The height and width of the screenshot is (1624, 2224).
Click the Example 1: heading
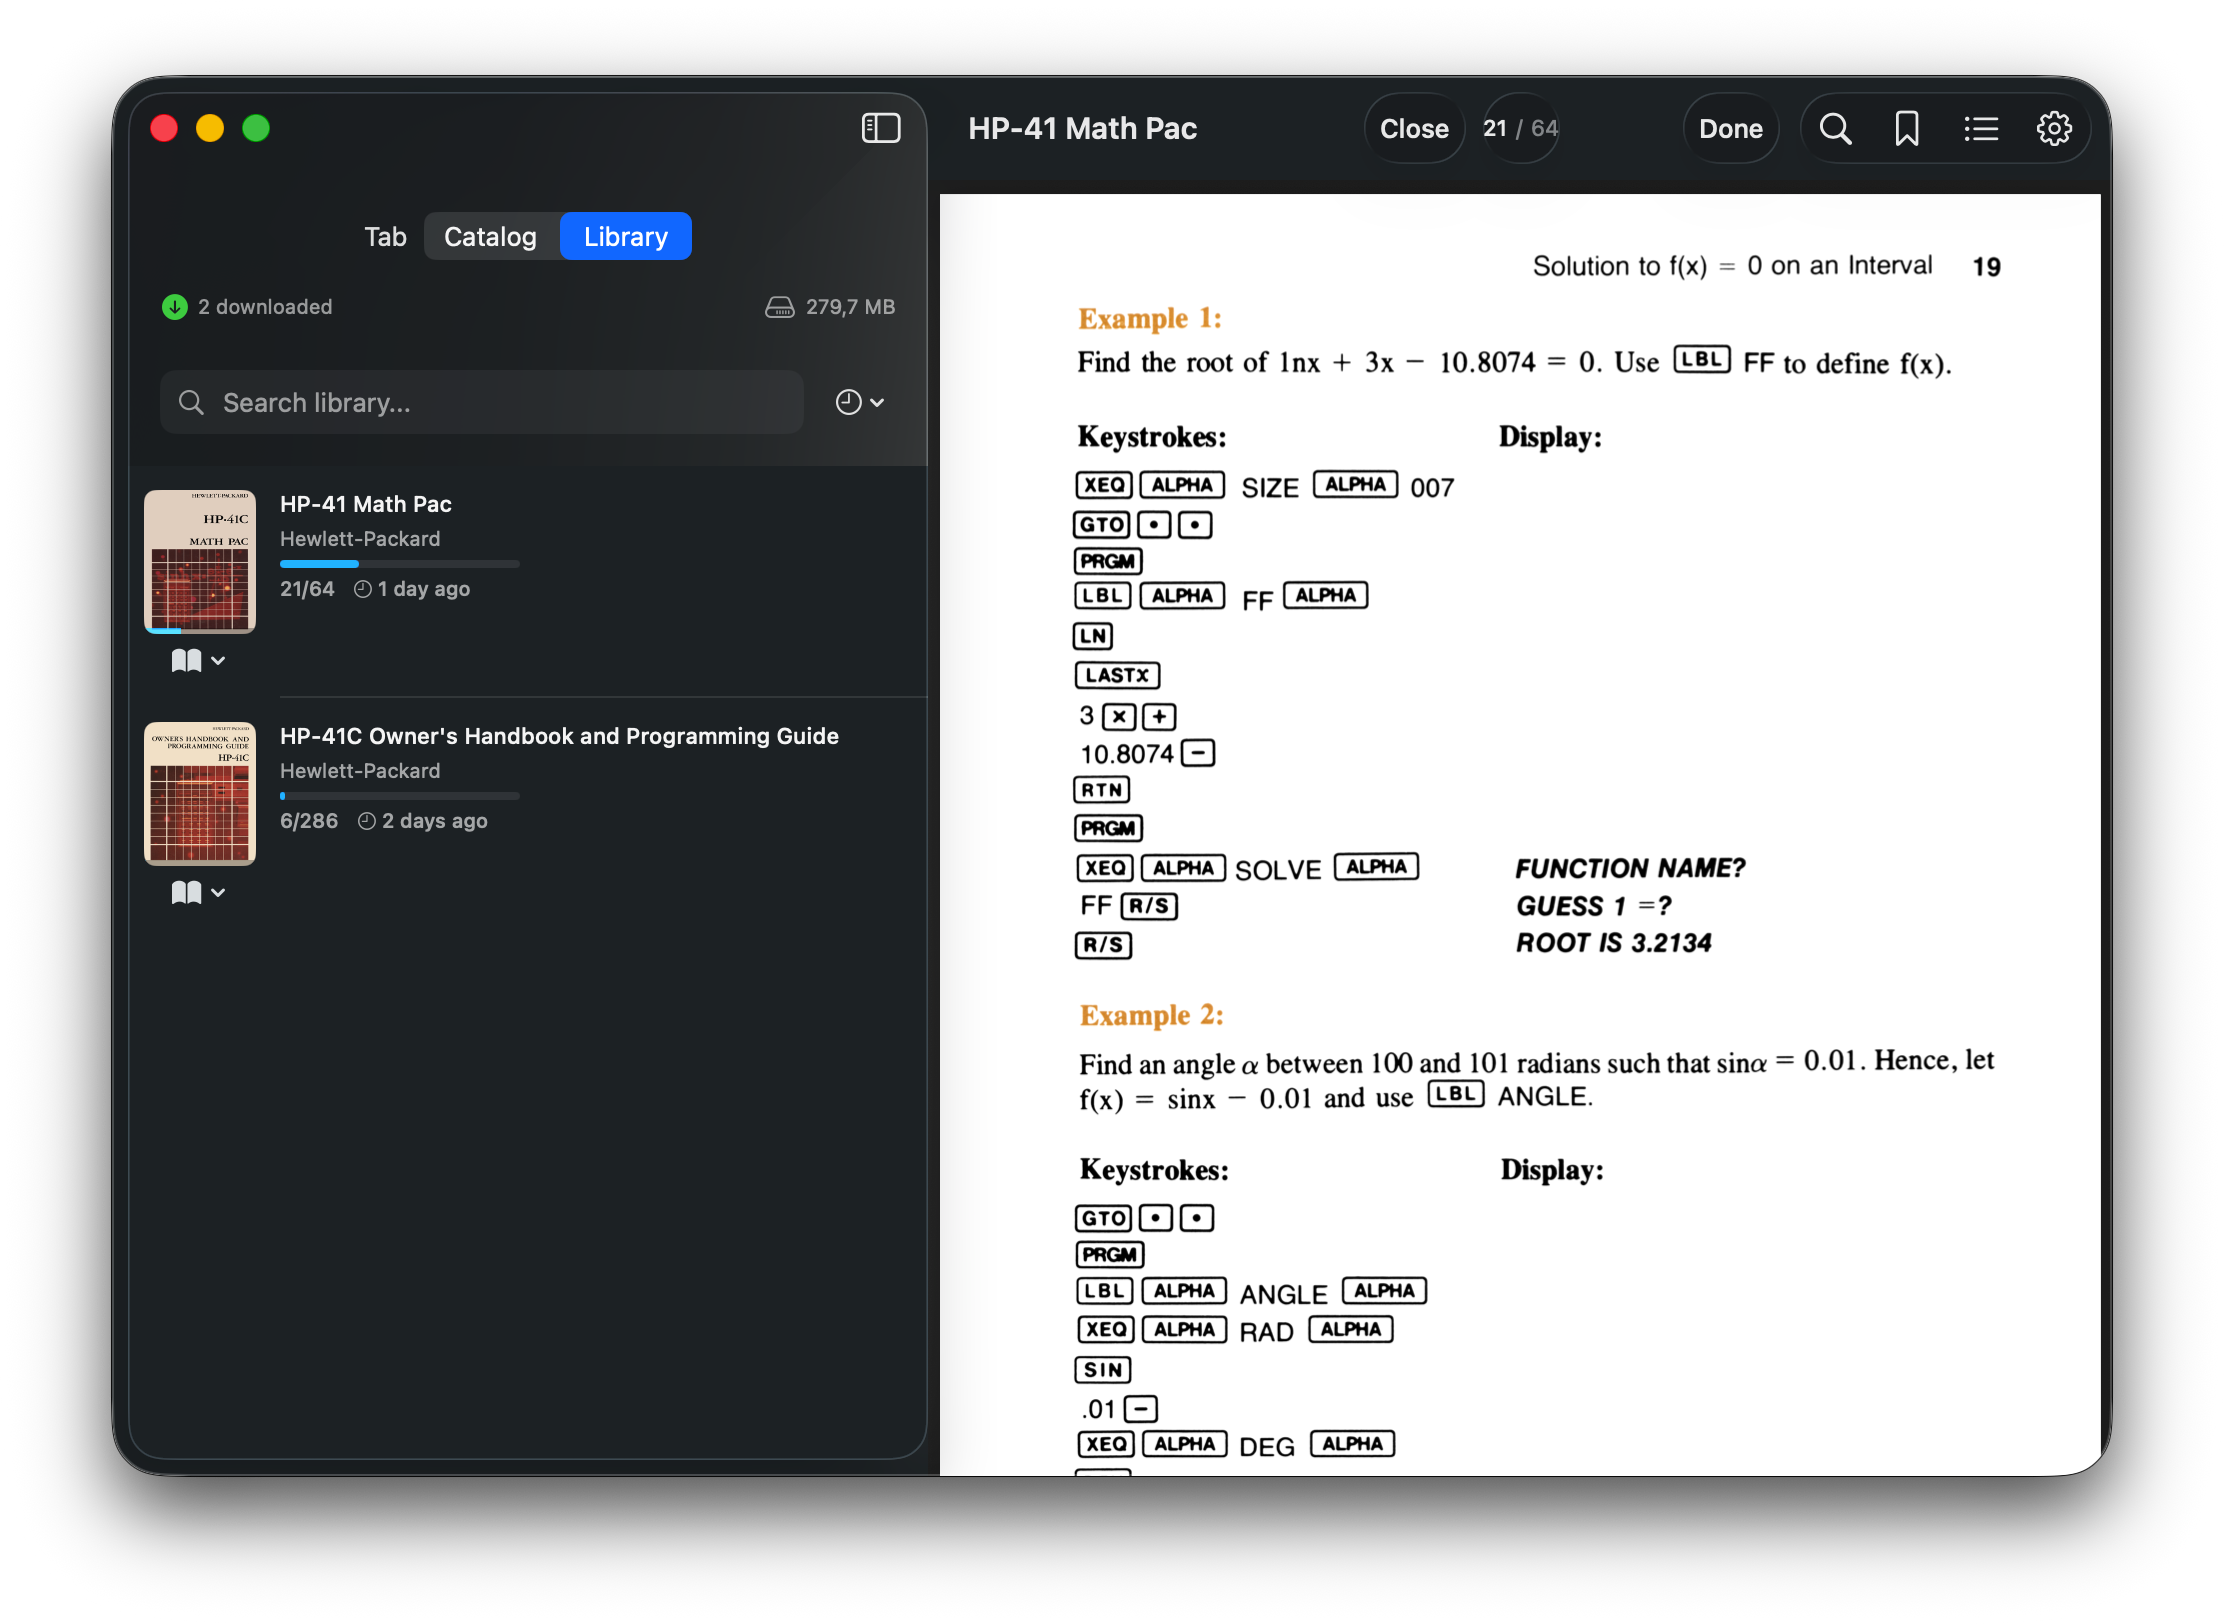point(1150,319)
